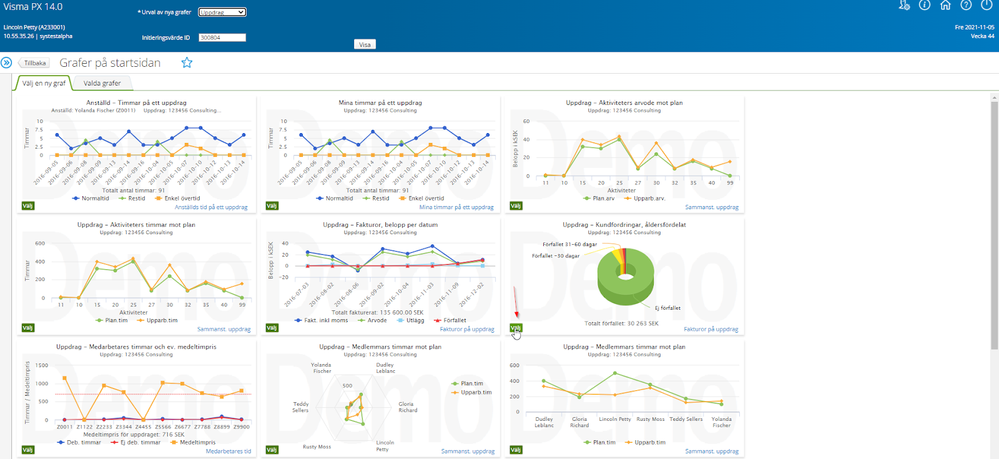This screenshot has height=459, width=999.
Task: Toggle Upparb.arv. legend series
Action: tap(646, 198)
